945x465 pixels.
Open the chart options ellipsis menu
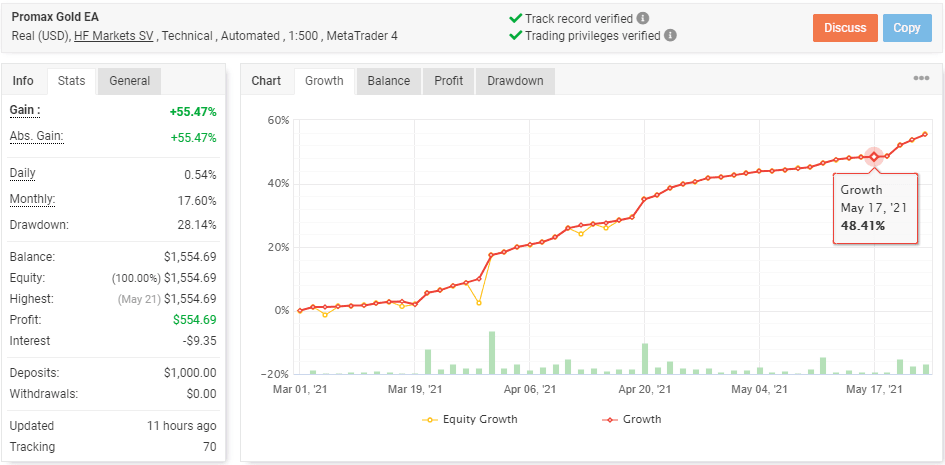point(921,79)
